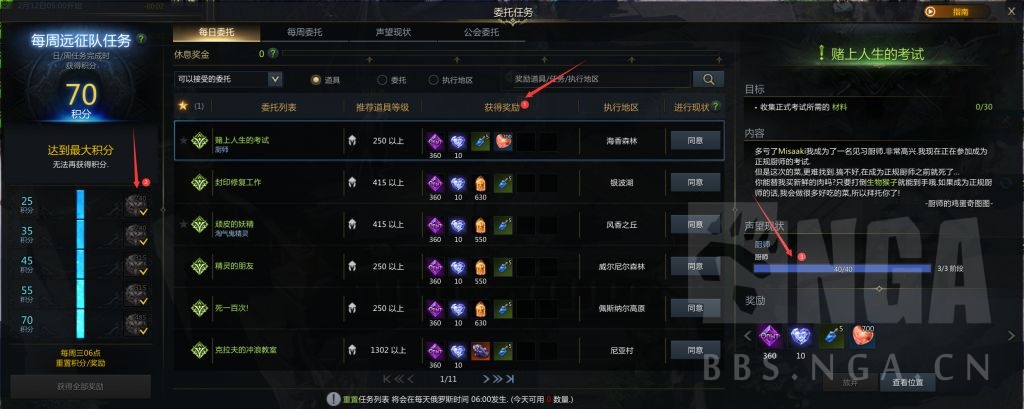
Task: Open the 声望现状 tab
Action: [x=393, y=32]
